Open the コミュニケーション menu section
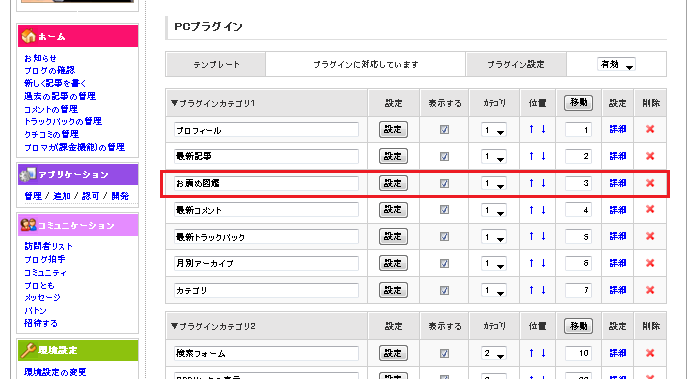Screen dimensions: 698x379 [78, 225]
